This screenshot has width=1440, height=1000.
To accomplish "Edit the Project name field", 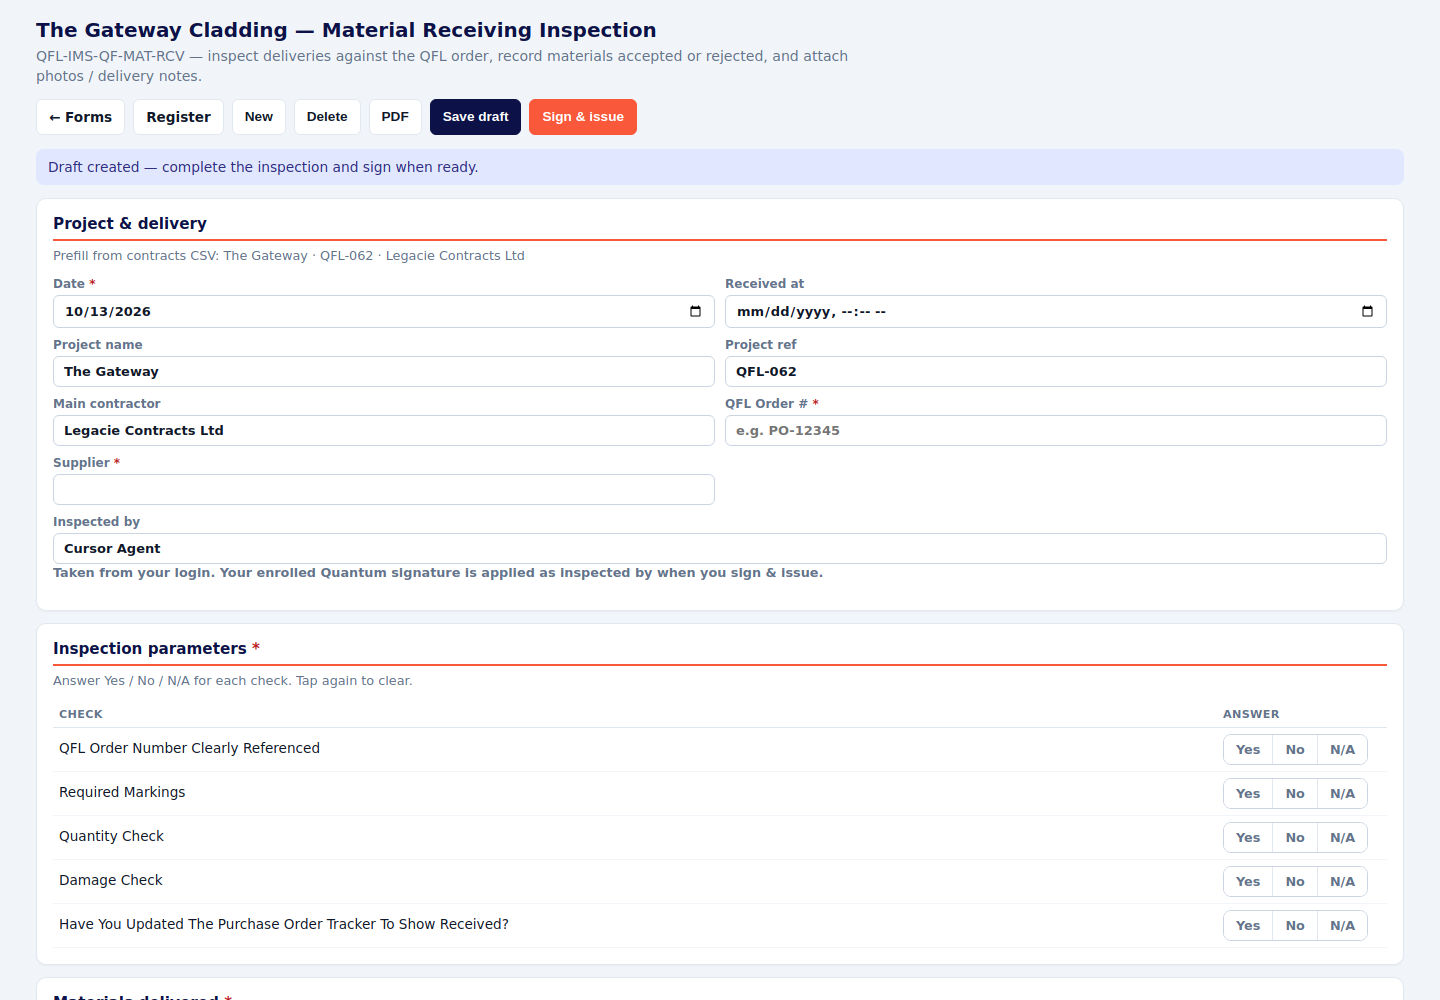I will (384, 372).
